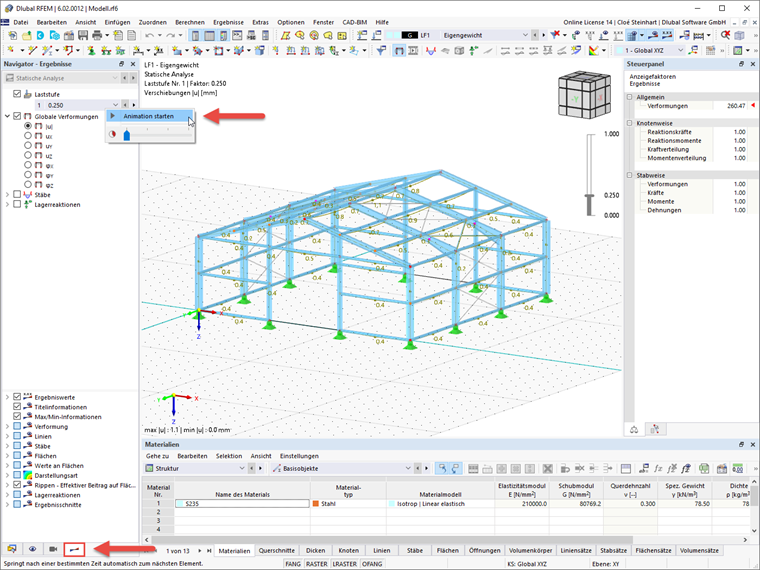Click the film-strip animation icon in toolbar

(x=413, y=50)
